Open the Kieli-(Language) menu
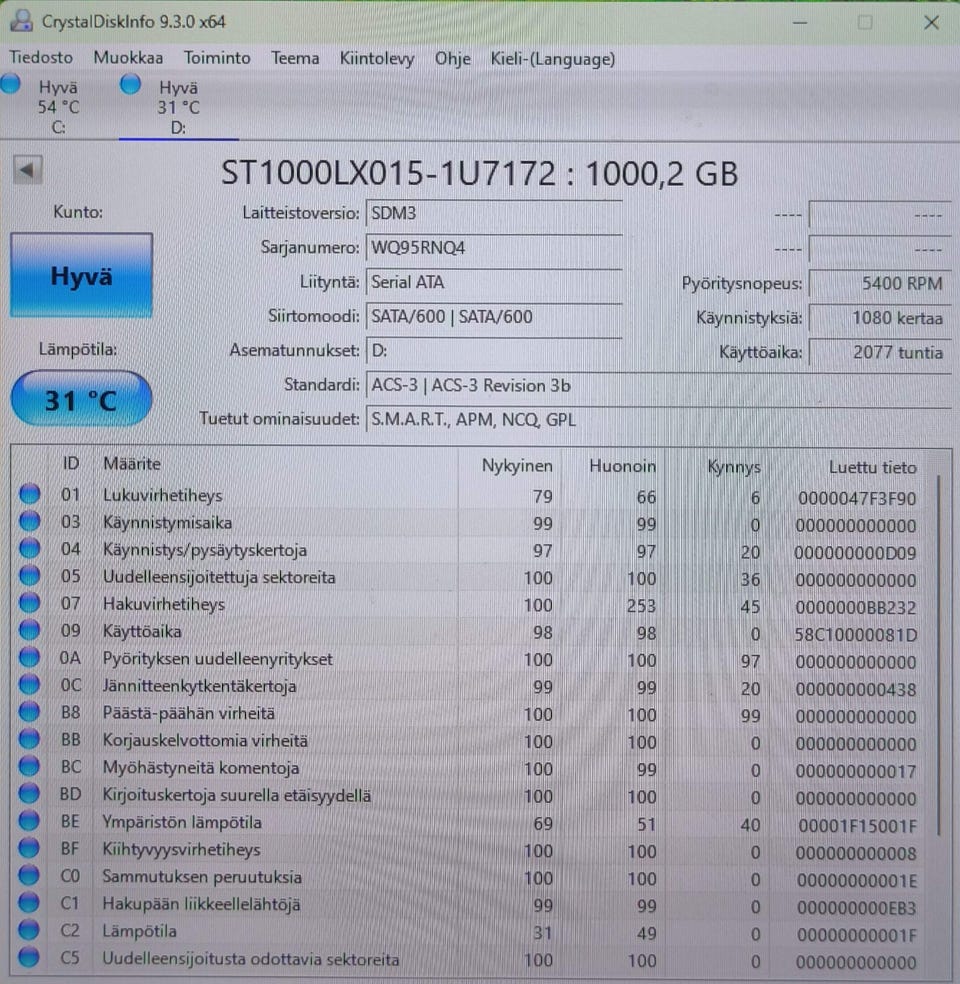Screen dimensions: 960x984 pos(552,59)
